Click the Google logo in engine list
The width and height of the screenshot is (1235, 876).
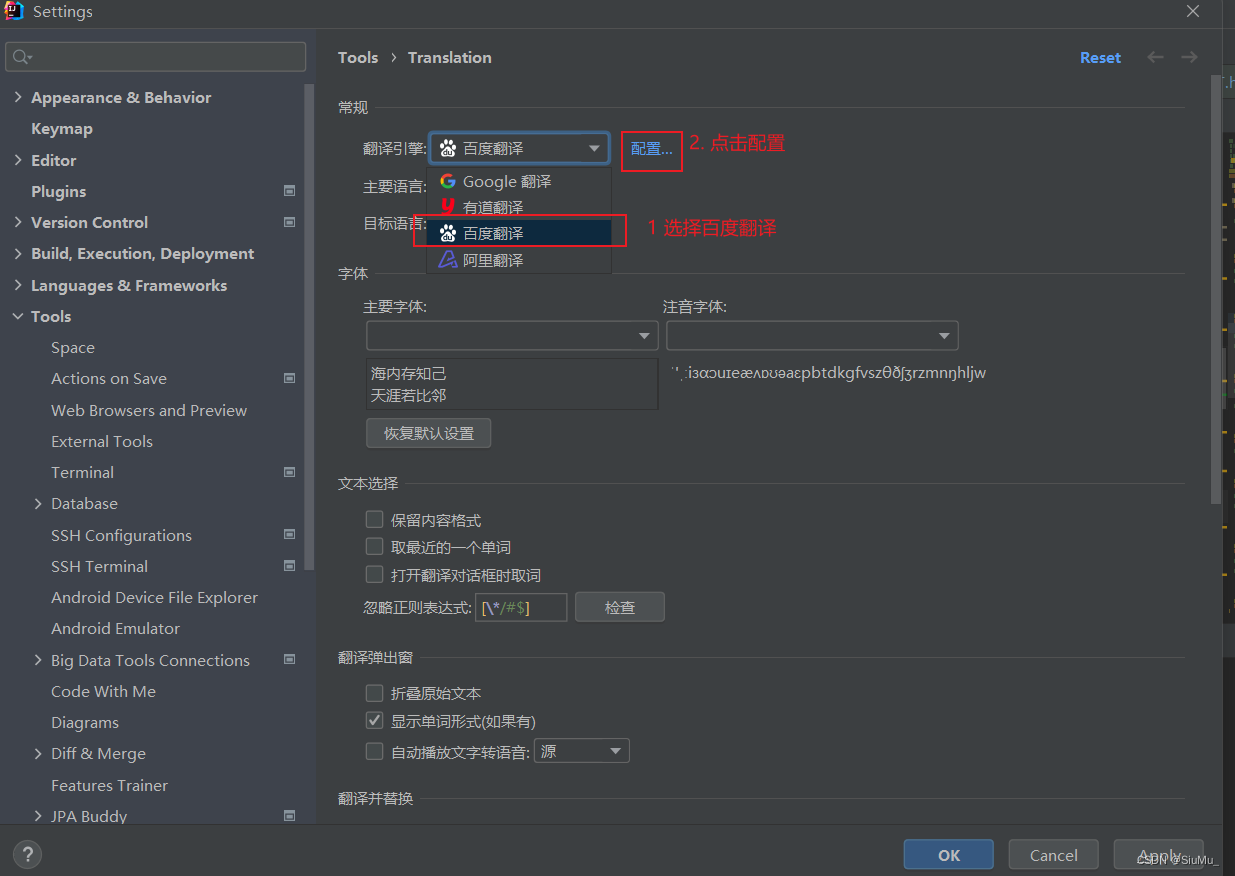point(448,181)
